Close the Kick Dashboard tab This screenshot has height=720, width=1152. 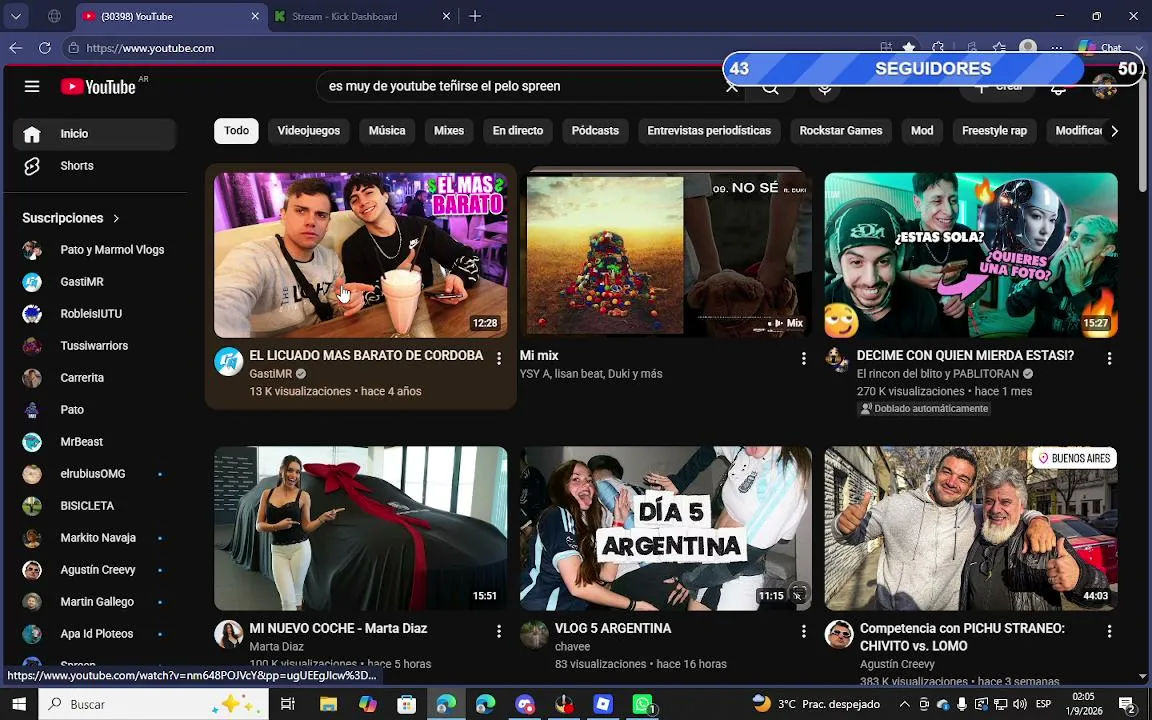(446, 16)
